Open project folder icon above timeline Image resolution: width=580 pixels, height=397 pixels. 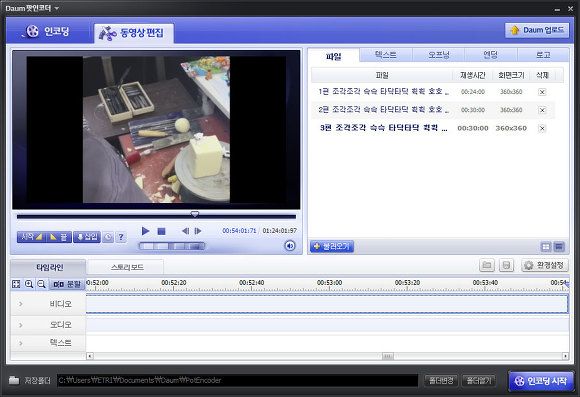point(487,265)
